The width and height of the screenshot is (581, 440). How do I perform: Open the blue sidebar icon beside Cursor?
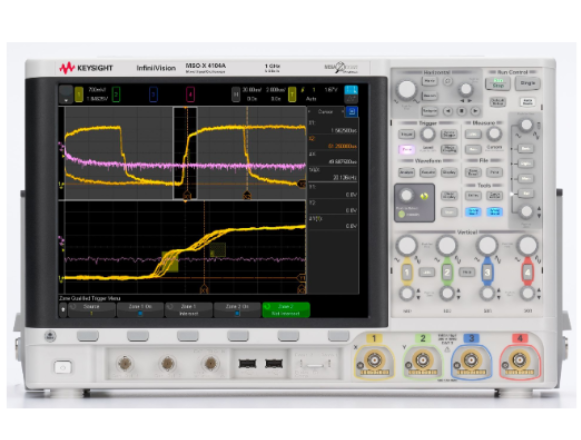coord(352,111)
